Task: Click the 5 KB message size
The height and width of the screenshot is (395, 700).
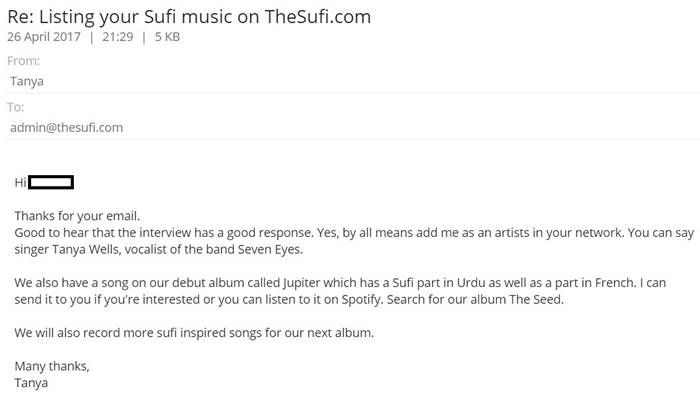Action: pyautogui.click(x=167, y=37)
